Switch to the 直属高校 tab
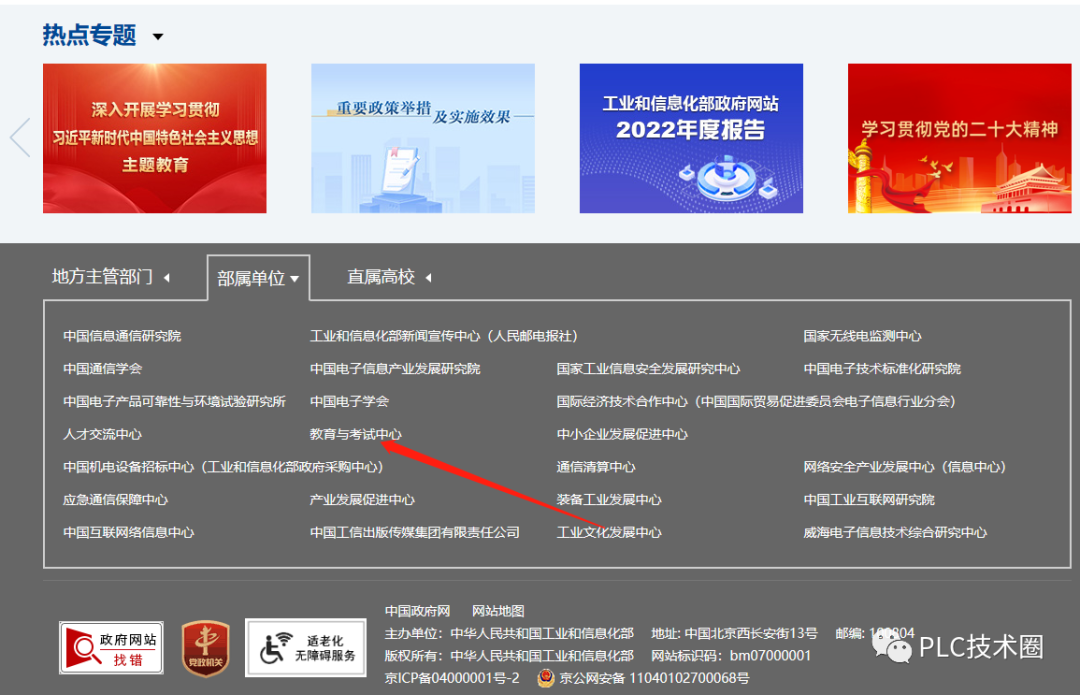1080x695 pixels. (381, 277)
